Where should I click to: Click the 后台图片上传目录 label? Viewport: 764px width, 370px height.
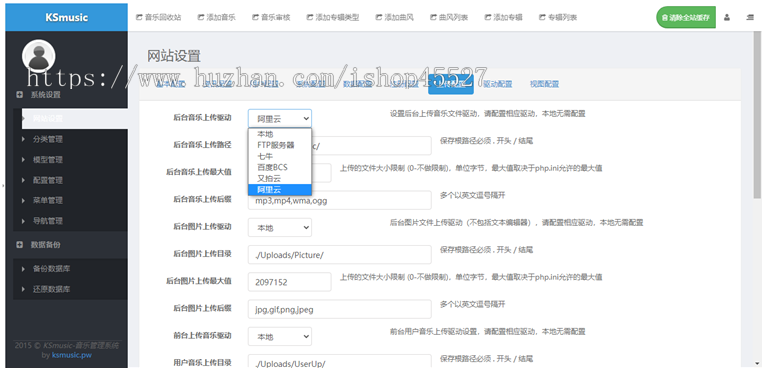(x=202, y=253)
